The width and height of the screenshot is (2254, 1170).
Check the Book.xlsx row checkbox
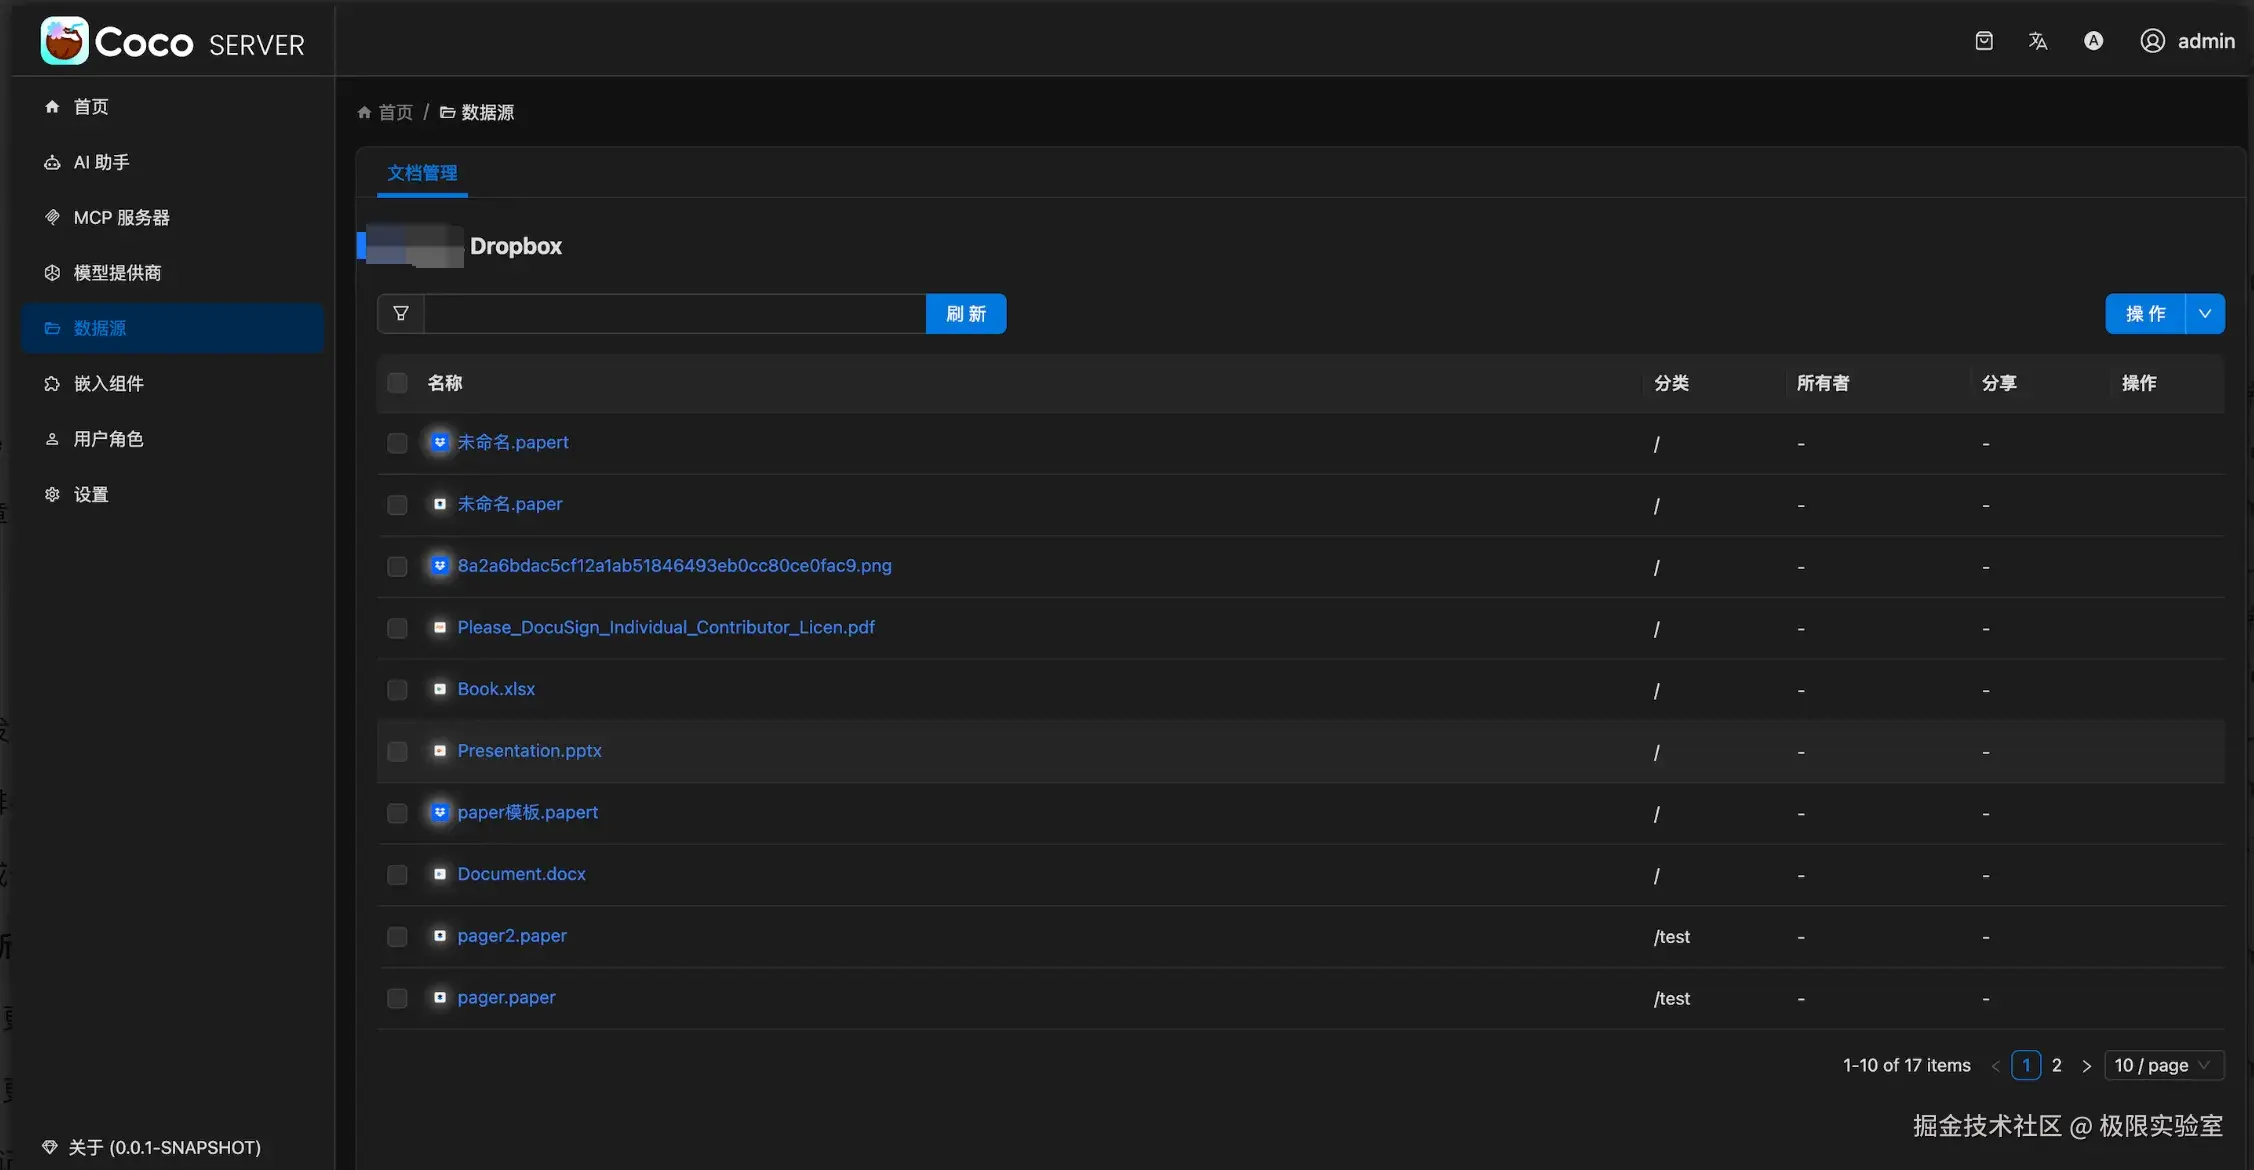click(397, 690)
